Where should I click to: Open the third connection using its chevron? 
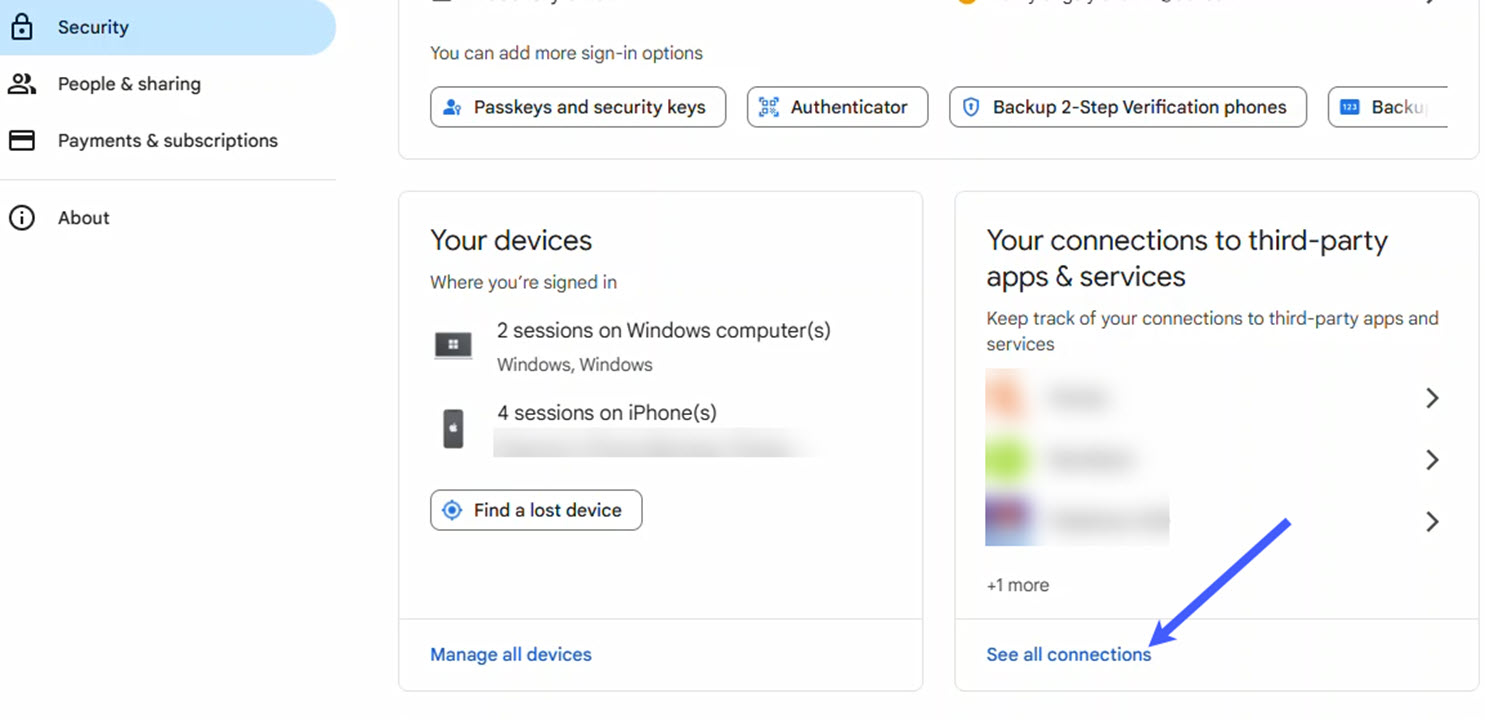(x=1432, y=521)
